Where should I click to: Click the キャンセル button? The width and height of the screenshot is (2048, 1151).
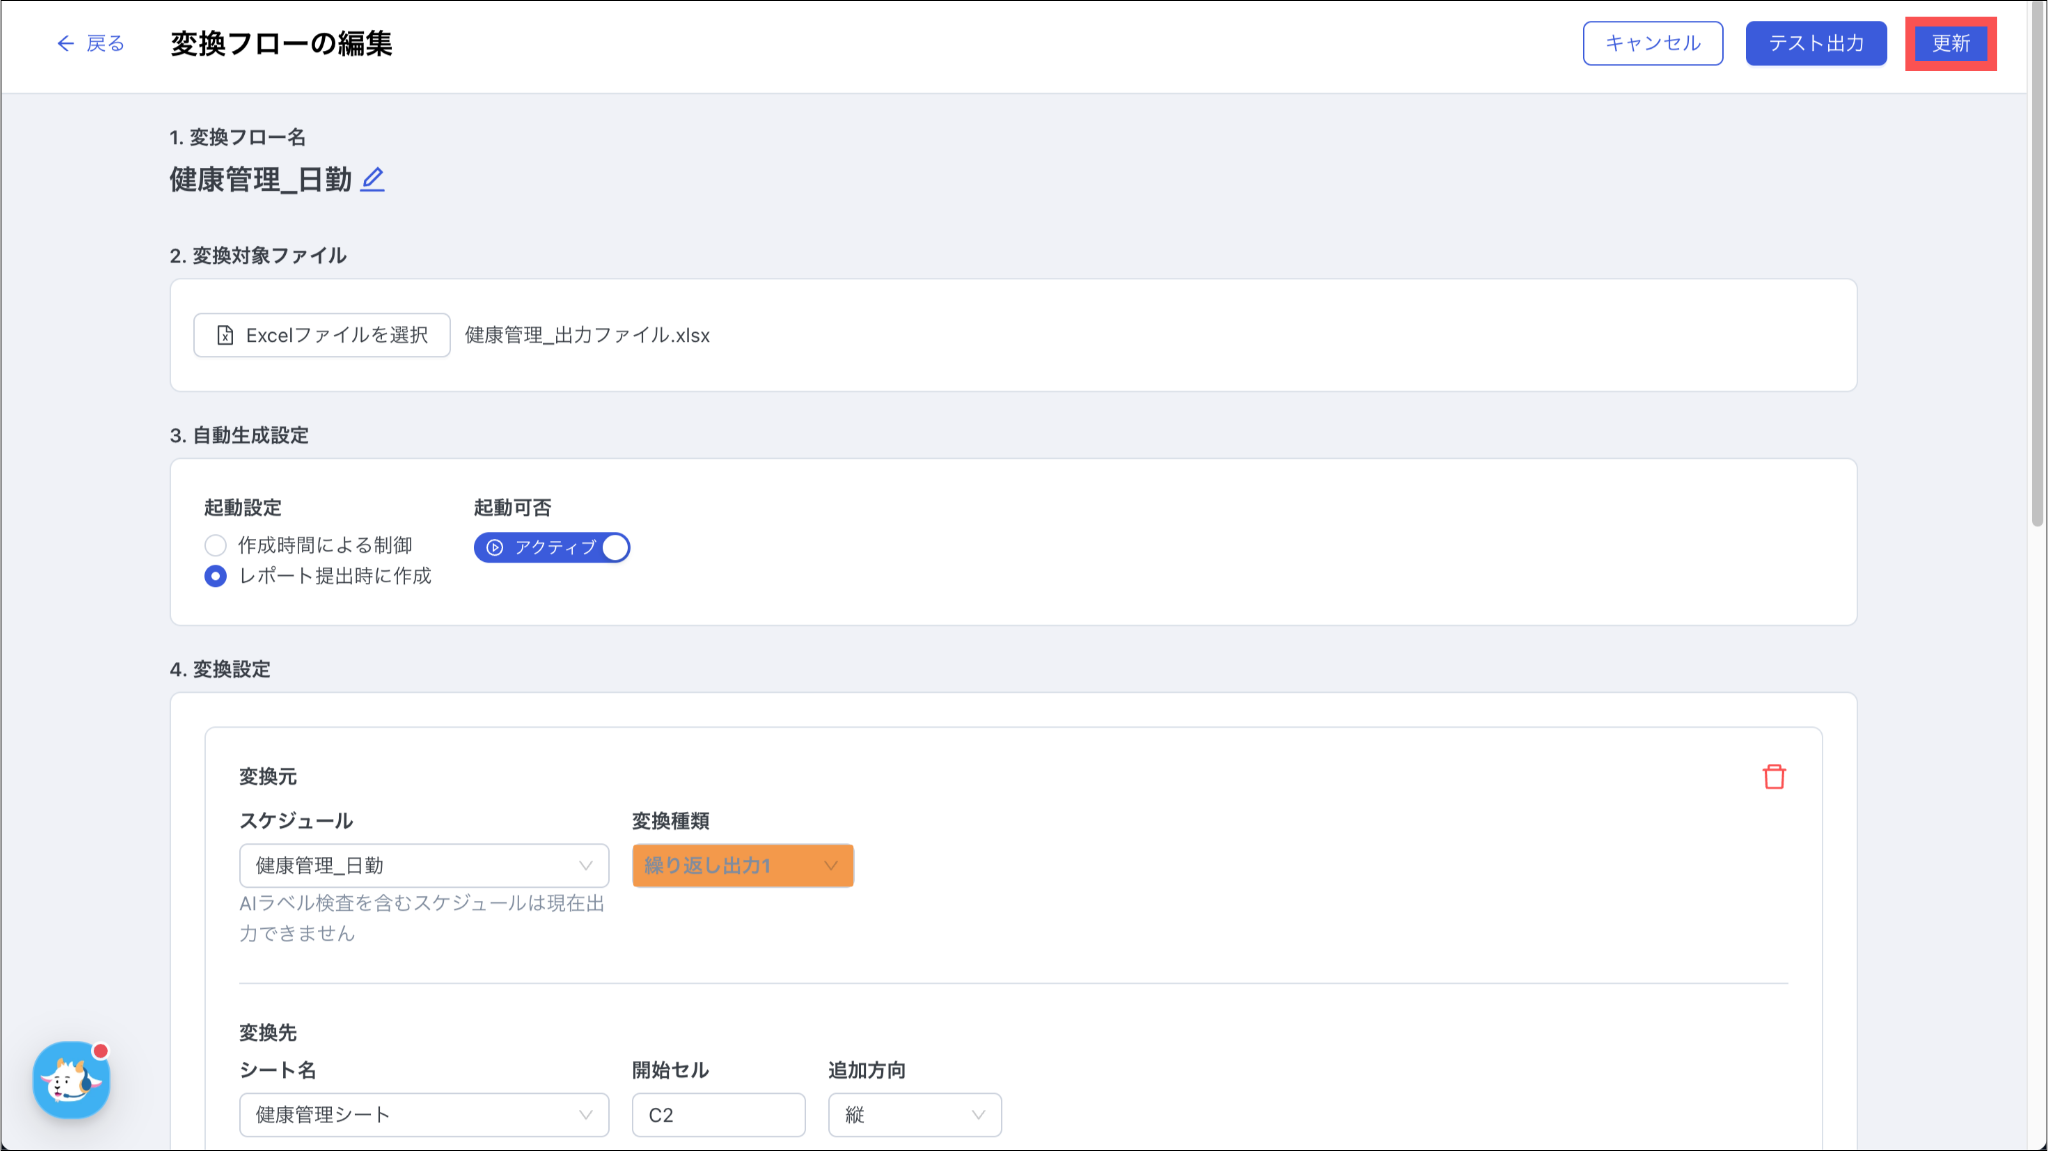coord(1652,43)
